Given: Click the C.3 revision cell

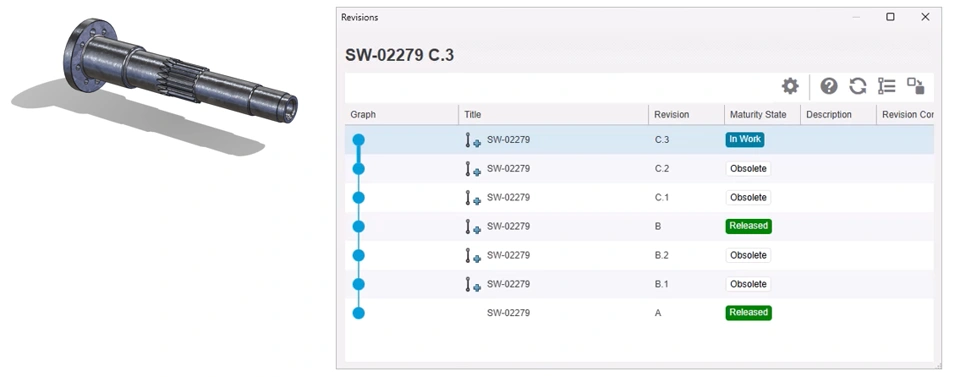Looking at the screenshot, I should point(662,140).
